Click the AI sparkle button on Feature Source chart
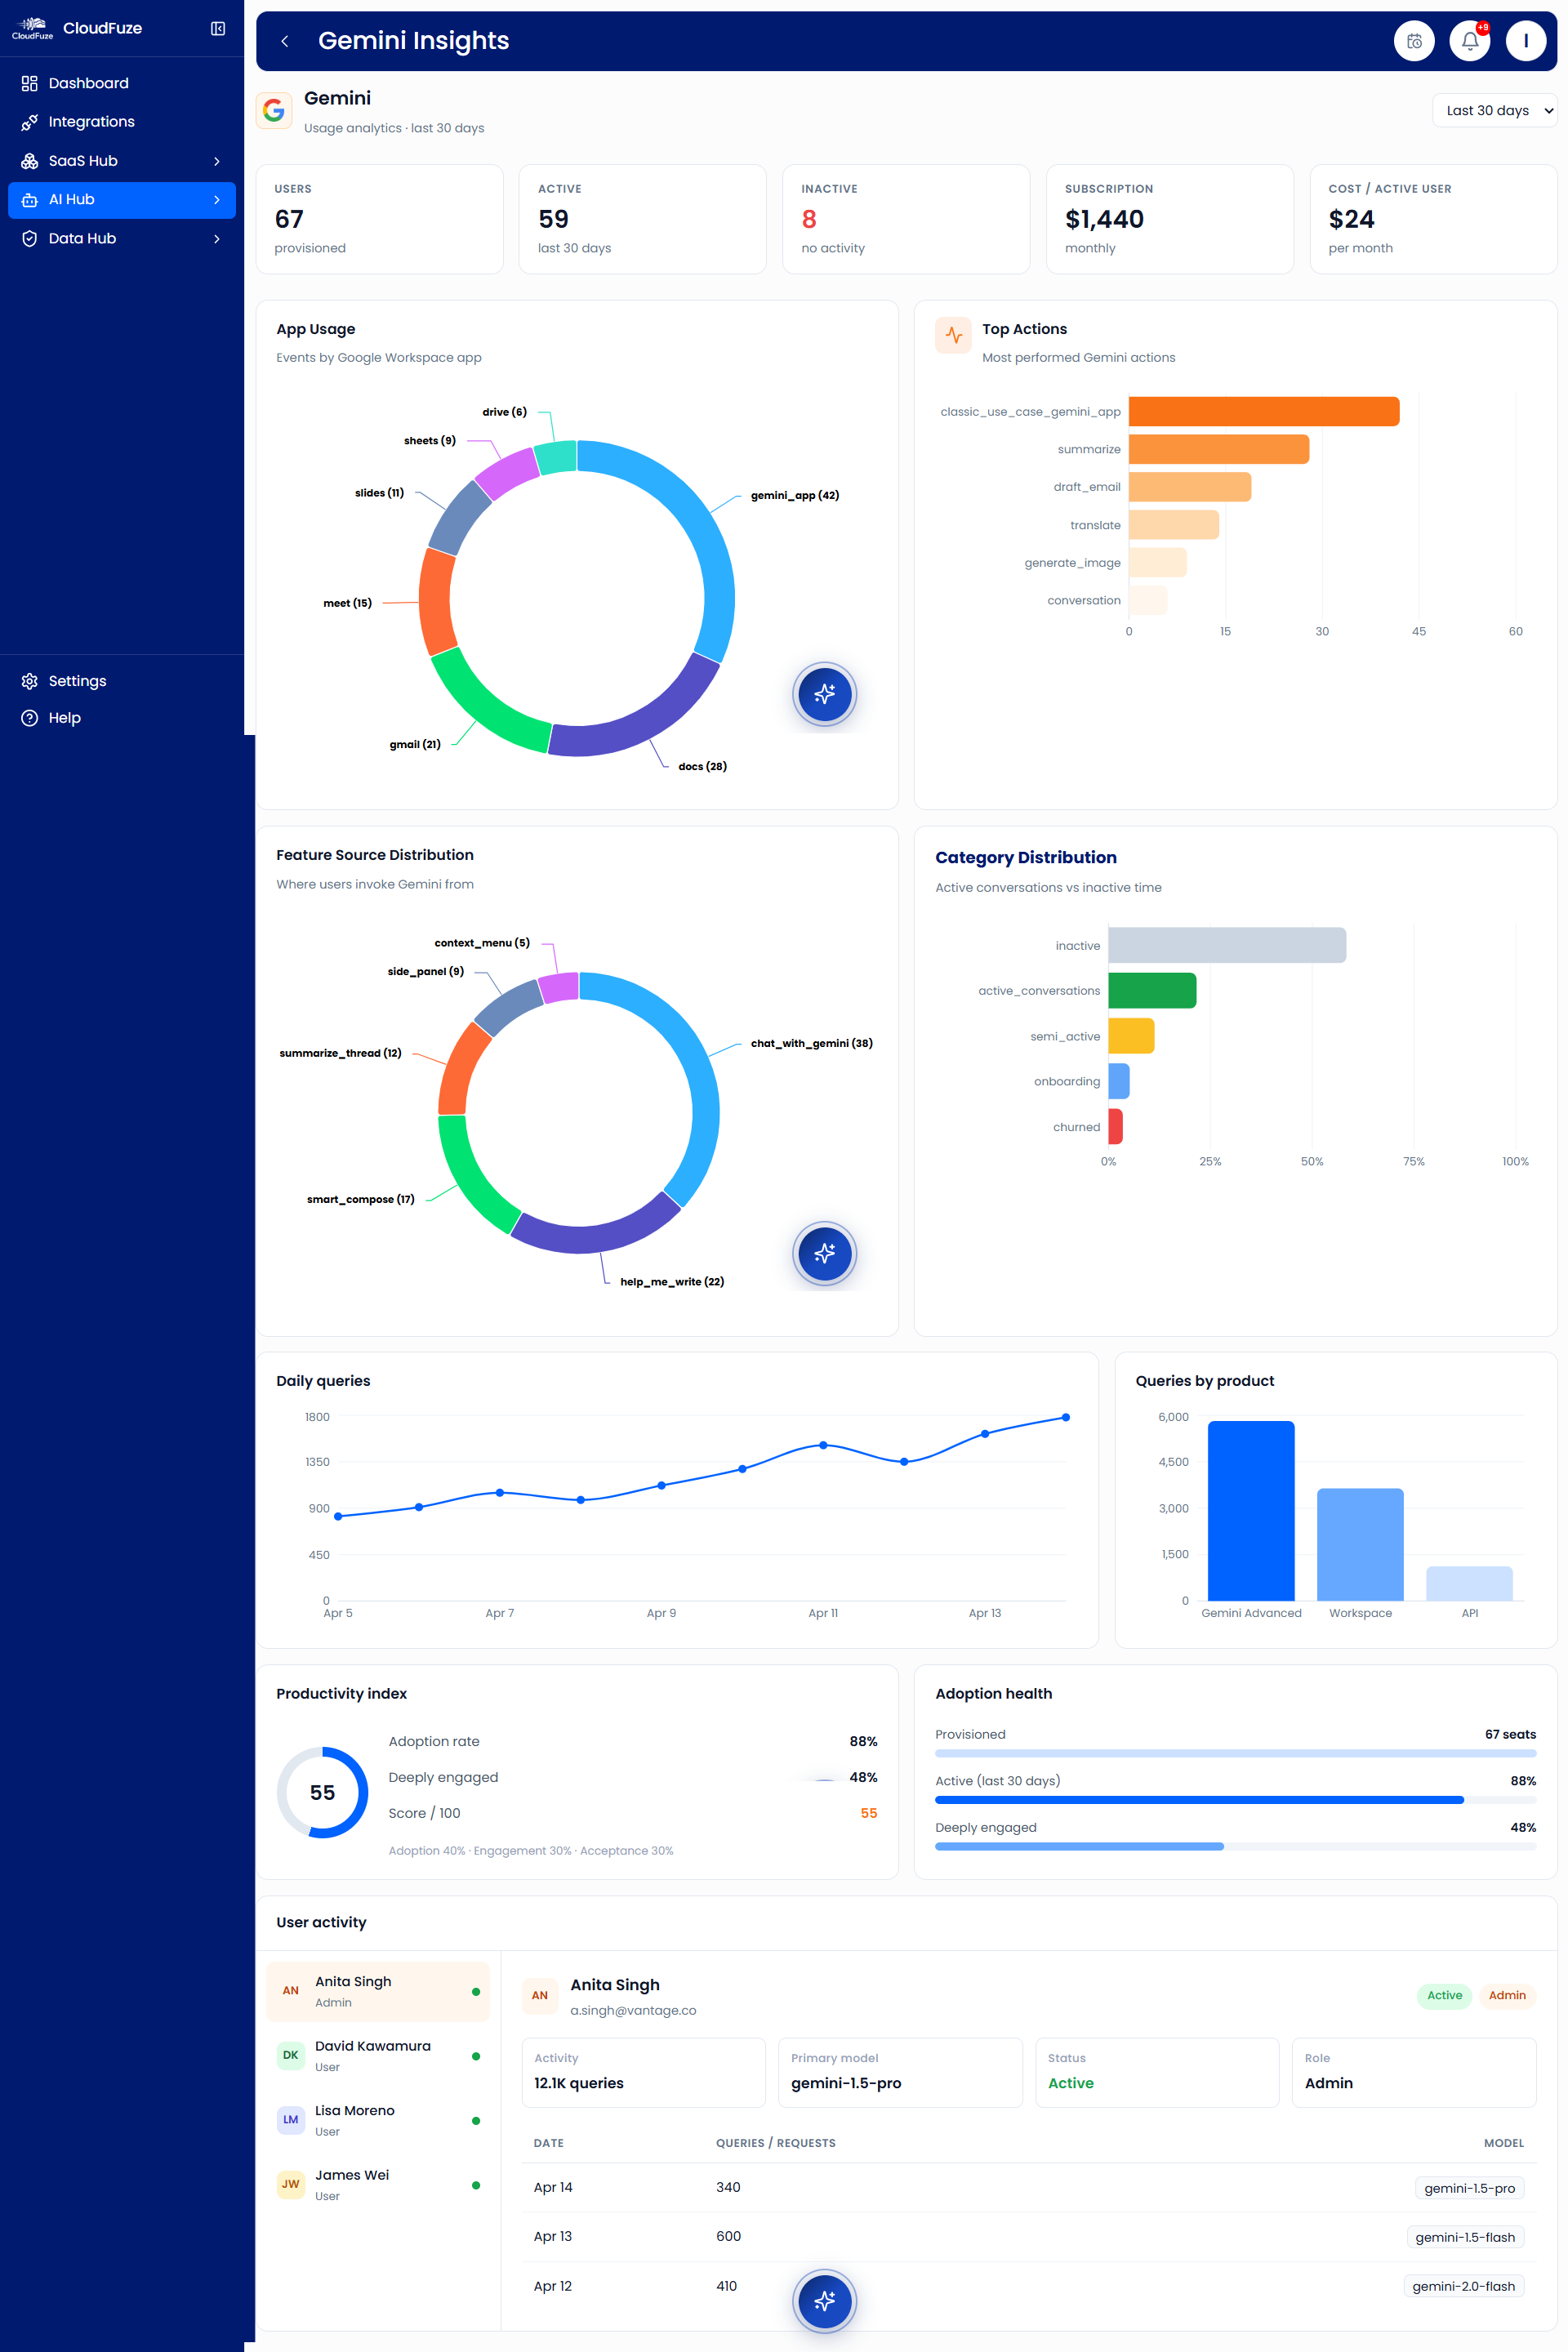The image size is (1568, 2352). point(824,1253)
